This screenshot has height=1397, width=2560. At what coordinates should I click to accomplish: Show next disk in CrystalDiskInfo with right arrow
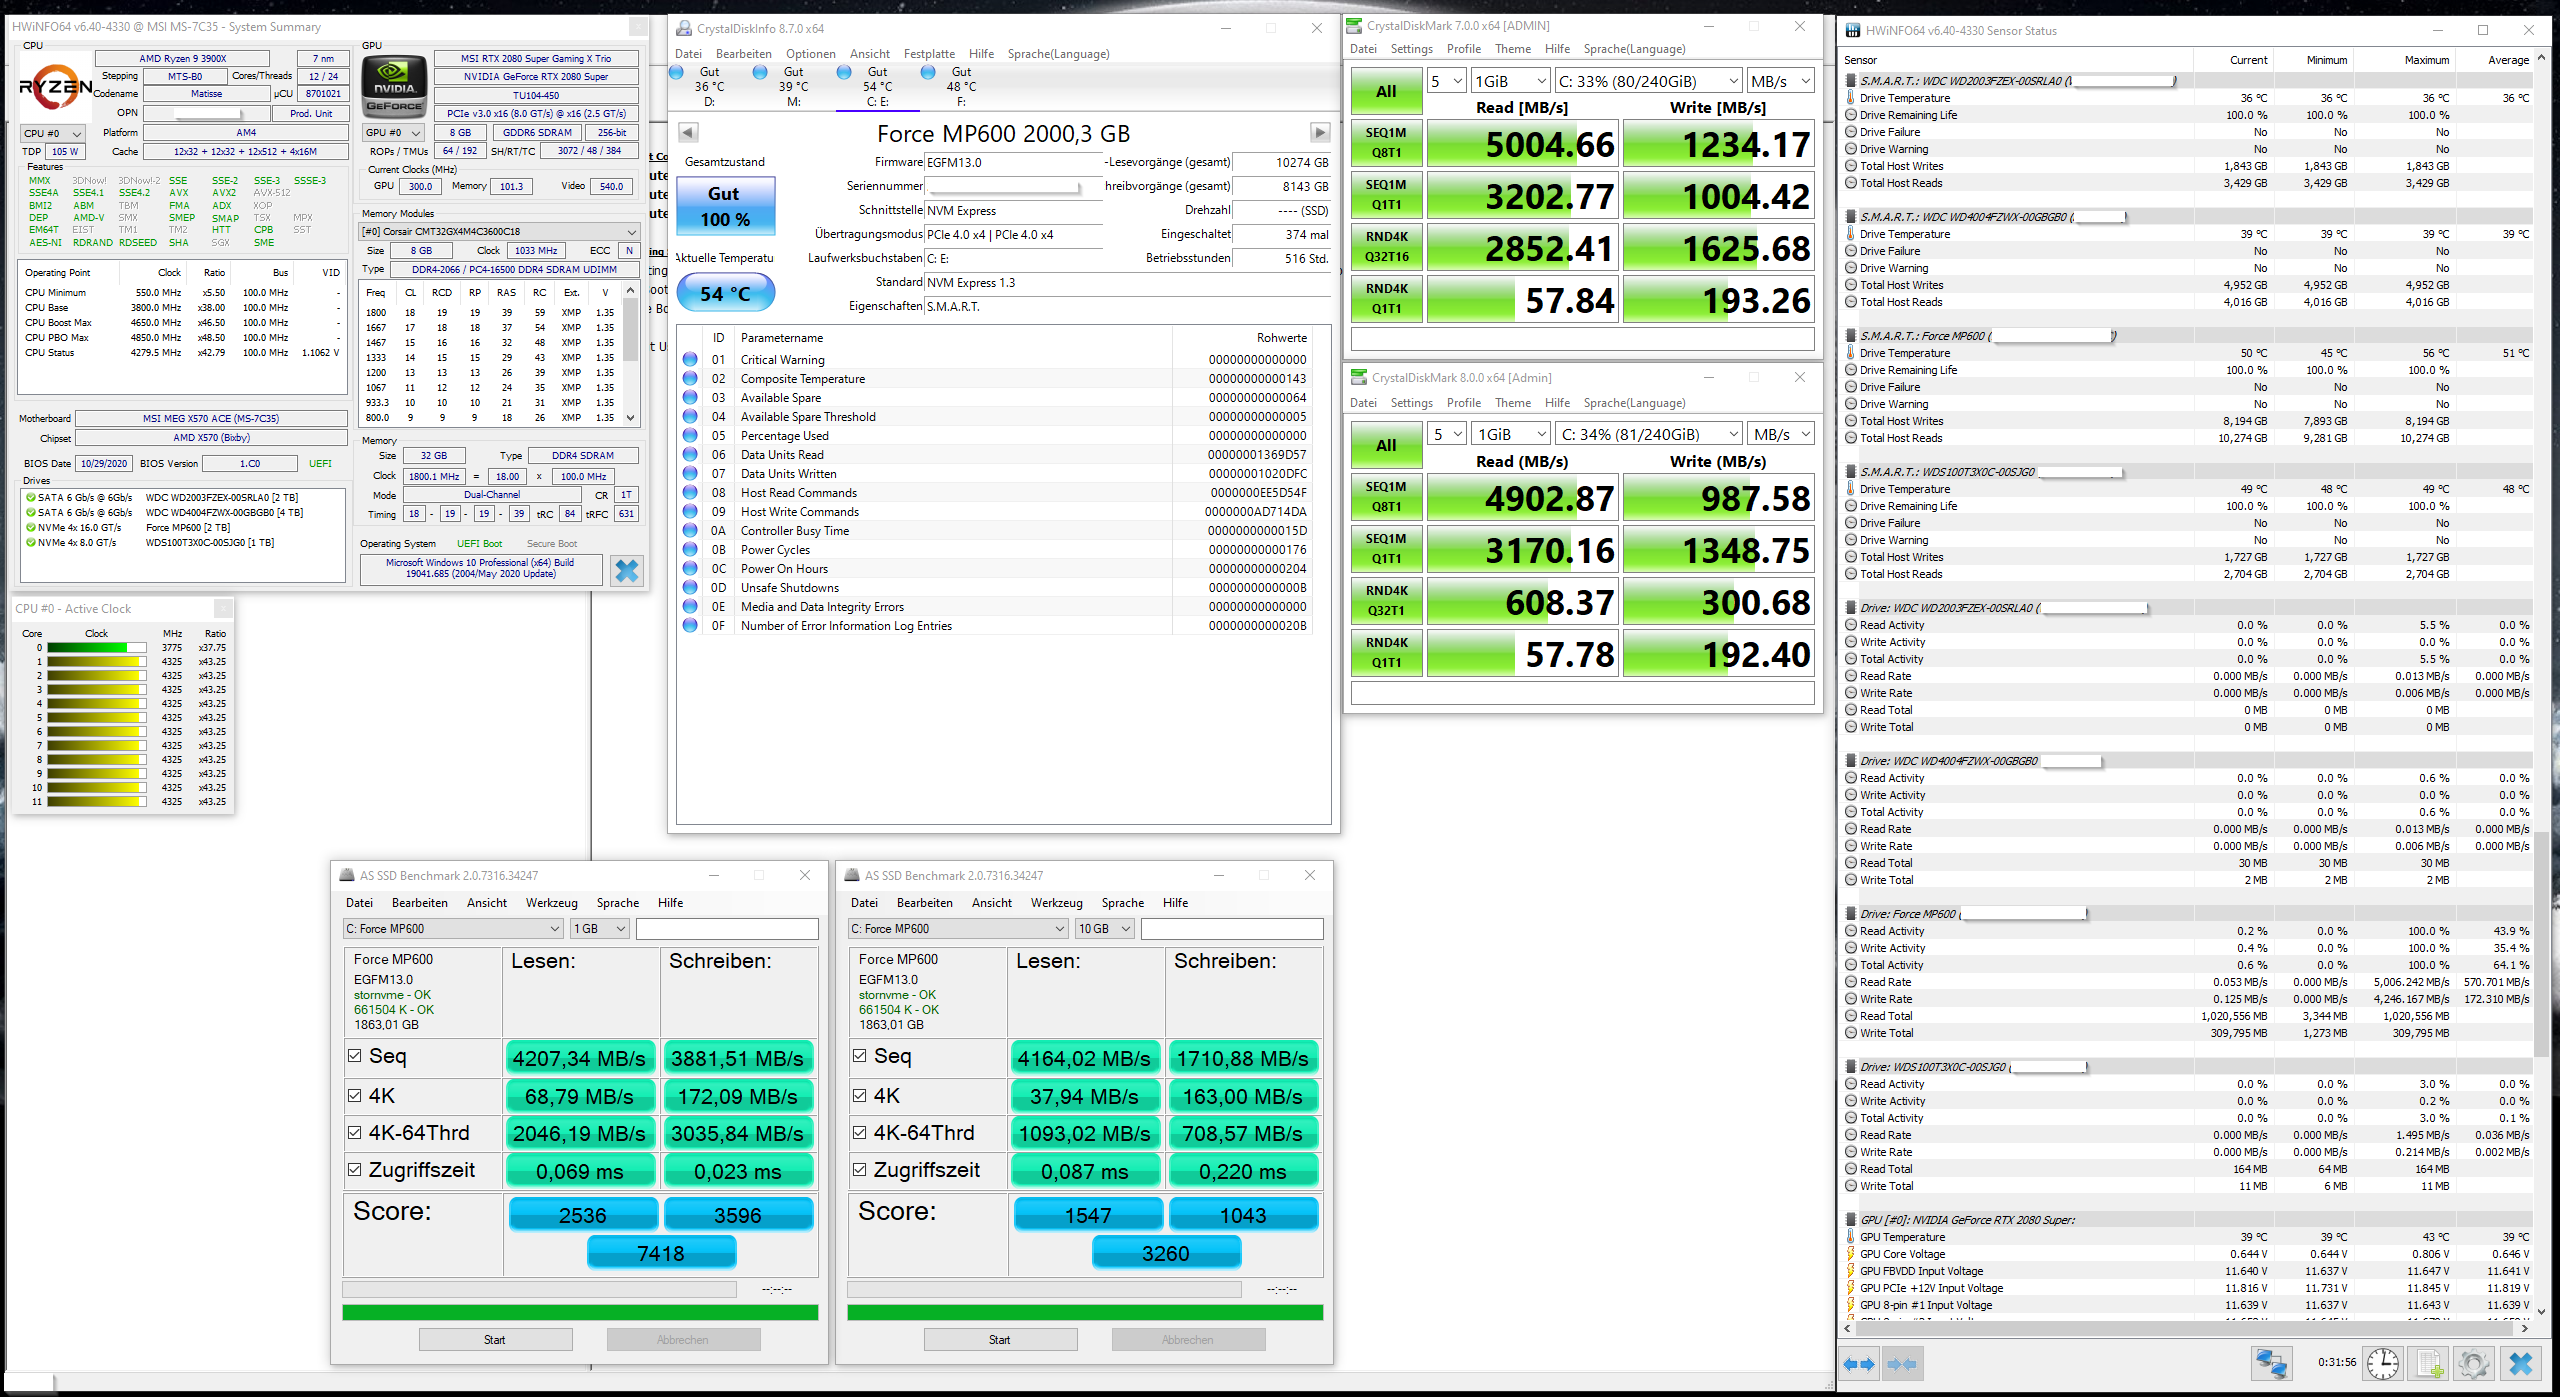coord(1320,132)
